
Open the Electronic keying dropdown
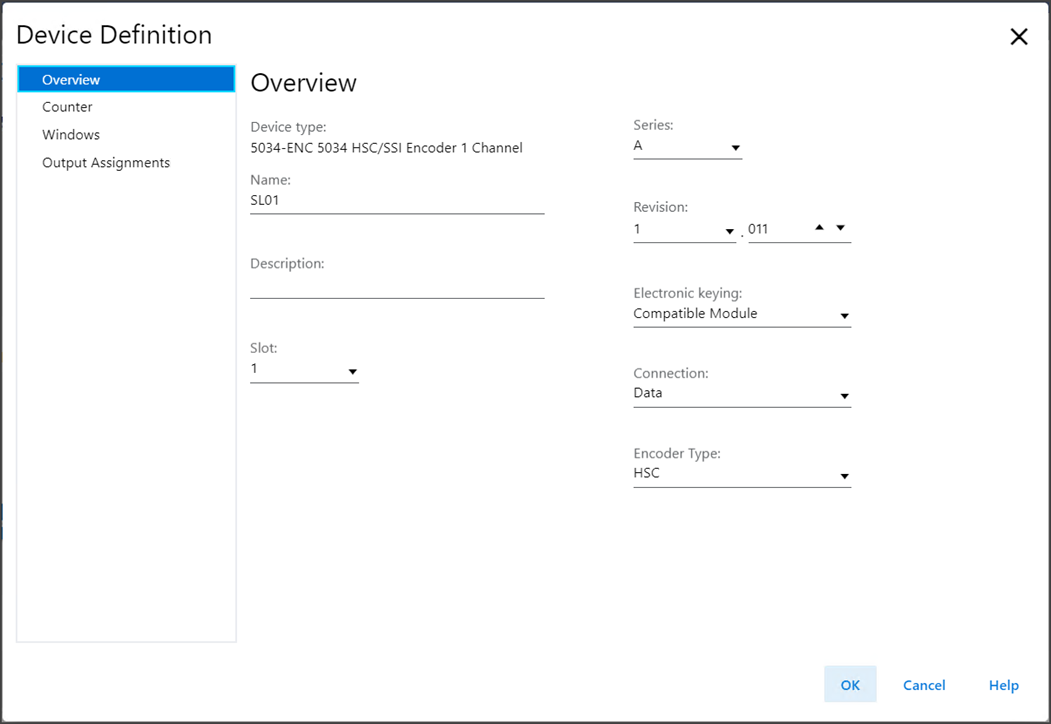(x=741, y=315)
